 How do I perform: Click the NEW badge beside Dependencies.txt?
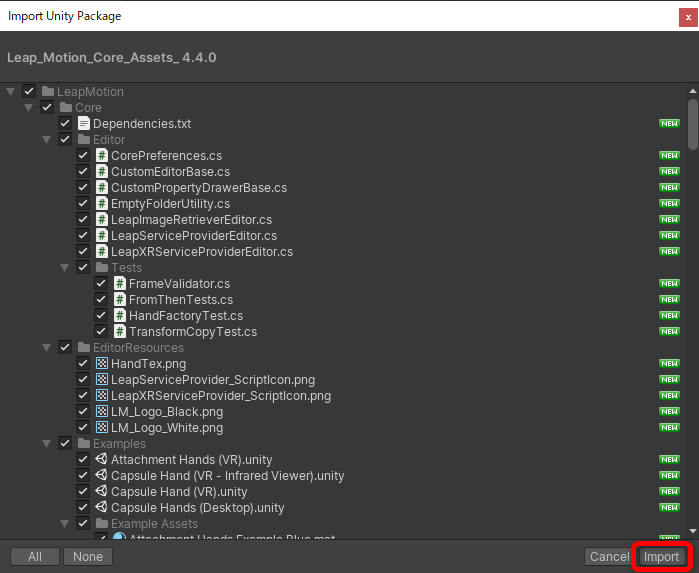coord(669,124)
